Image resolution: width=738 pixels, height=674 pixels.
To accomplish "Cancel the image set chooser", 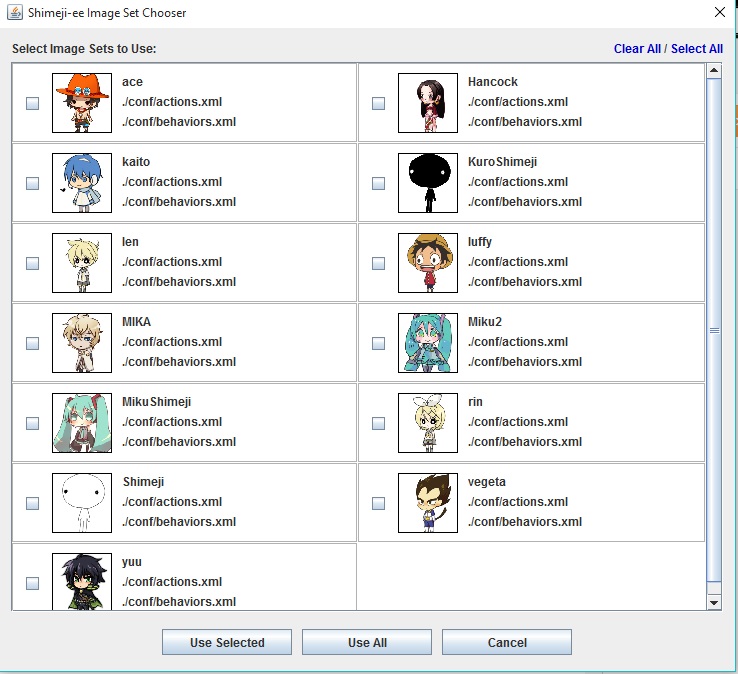I will pyautogui.click(x=507, y=642).
